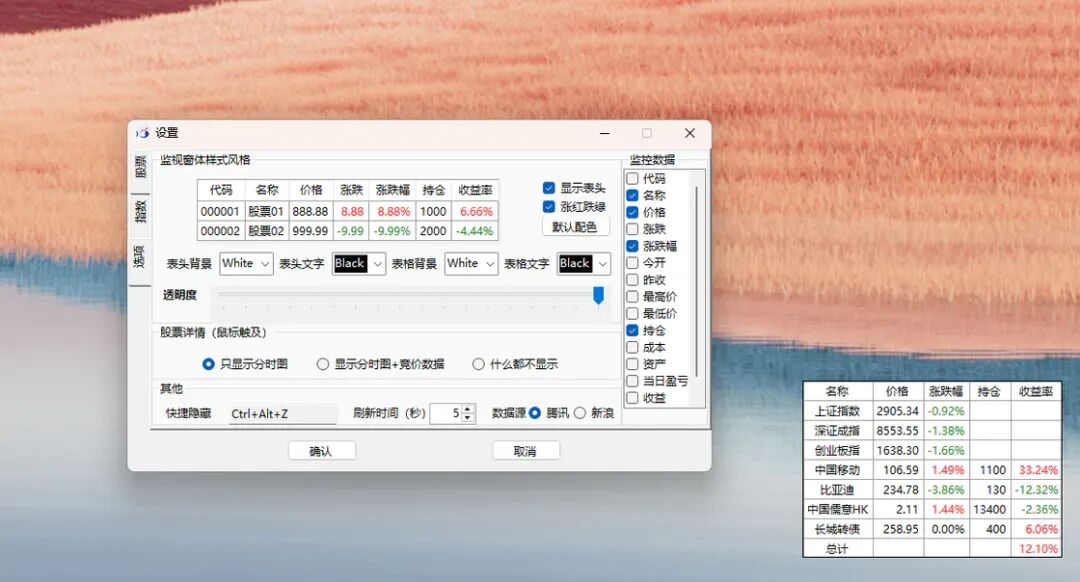Open the 选项 side tab
The height and width of the screenshot is (582, 1080).
[x=140, y=256]
